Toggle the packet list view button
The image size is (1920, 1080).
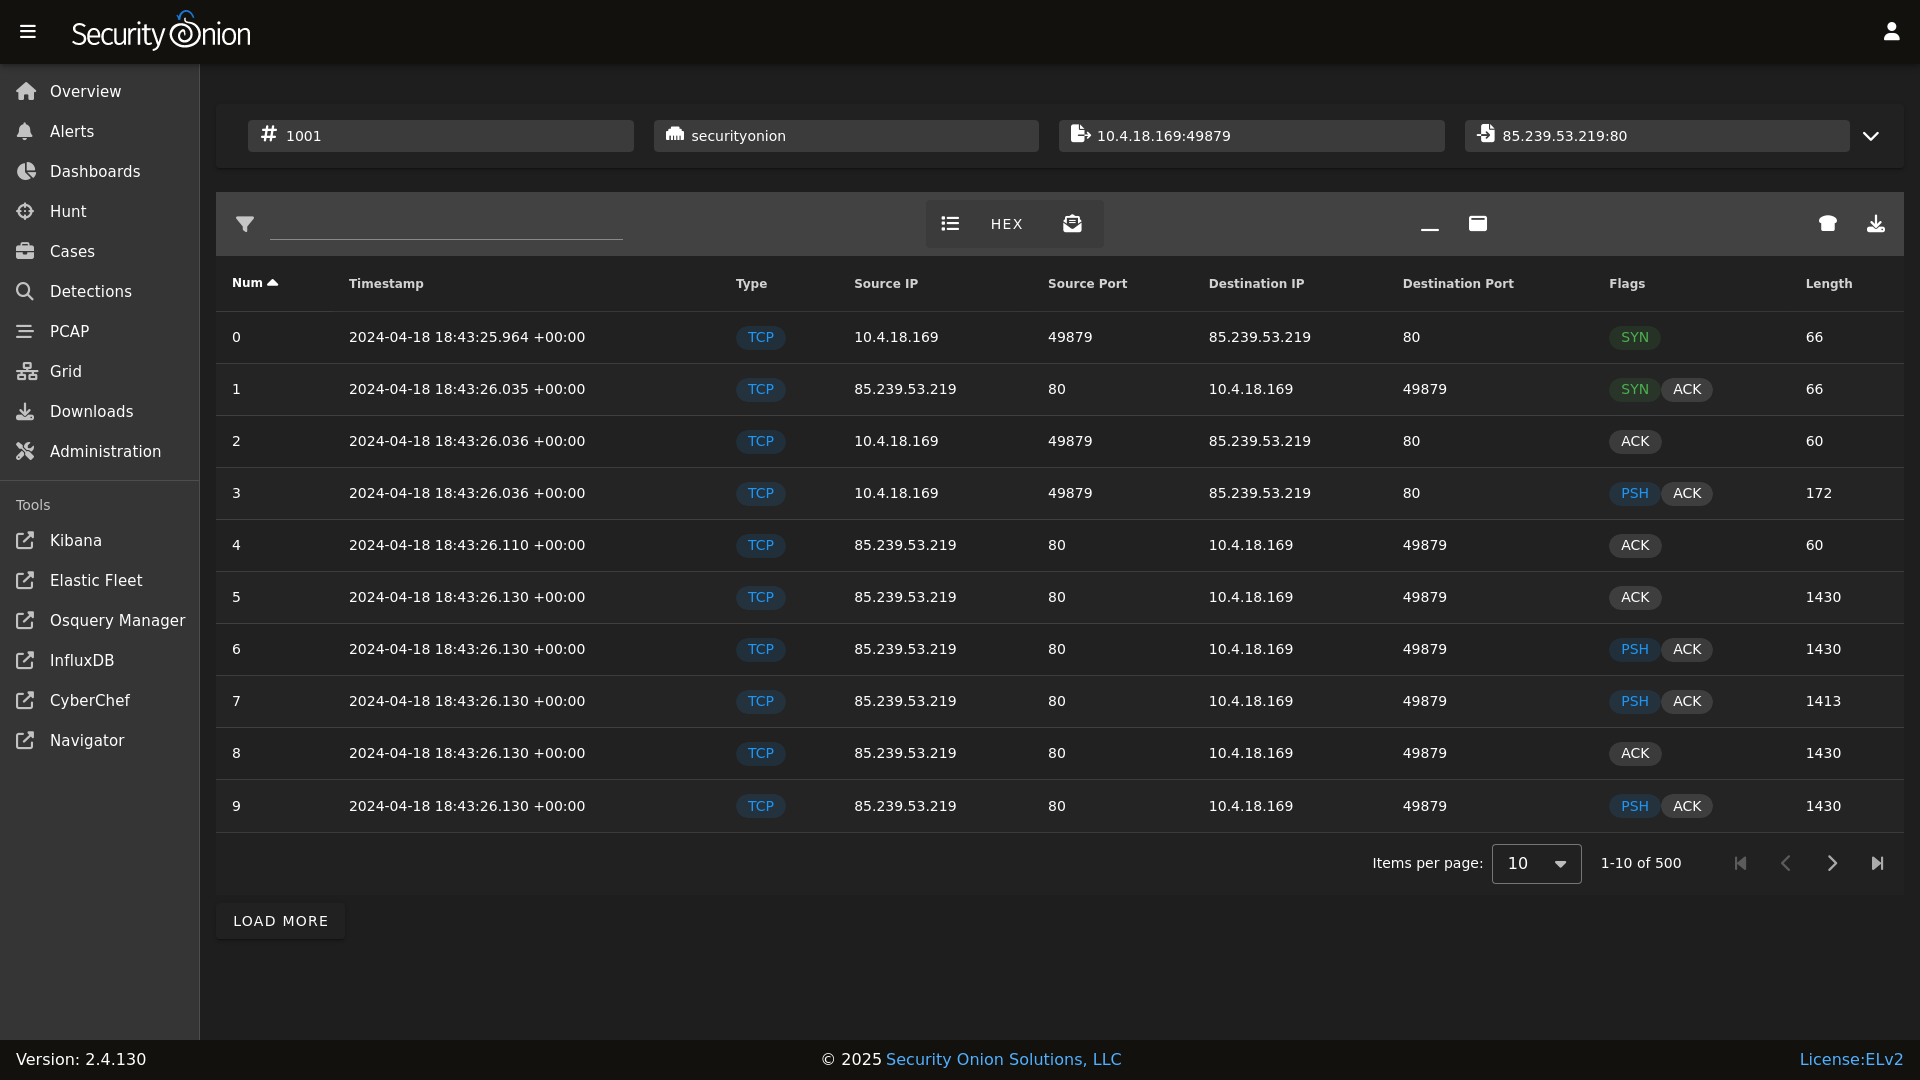[x=950, y=224]
